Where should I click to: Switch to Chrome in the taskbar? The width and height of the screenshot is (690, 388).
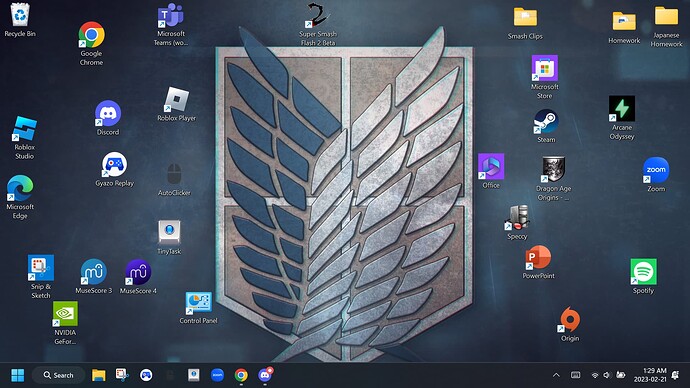pyautogui.click(x=241, y=375)
